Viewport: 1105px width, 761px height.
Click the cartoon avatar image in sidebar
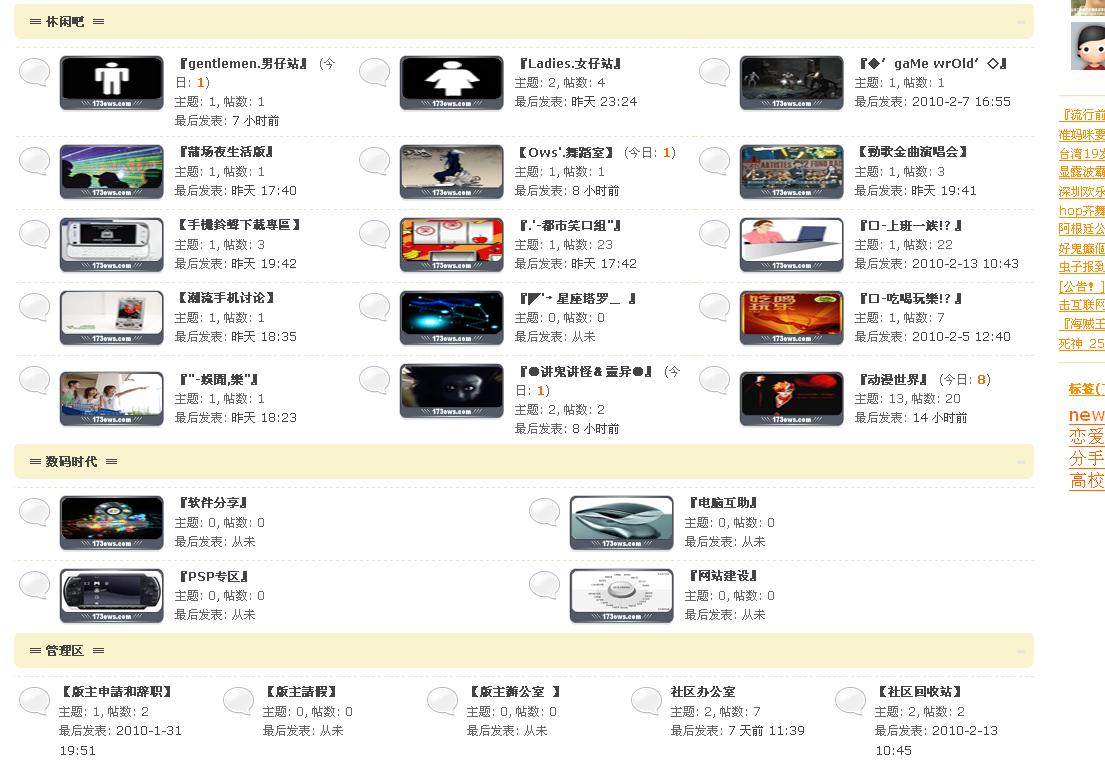tap(1088, 46)
